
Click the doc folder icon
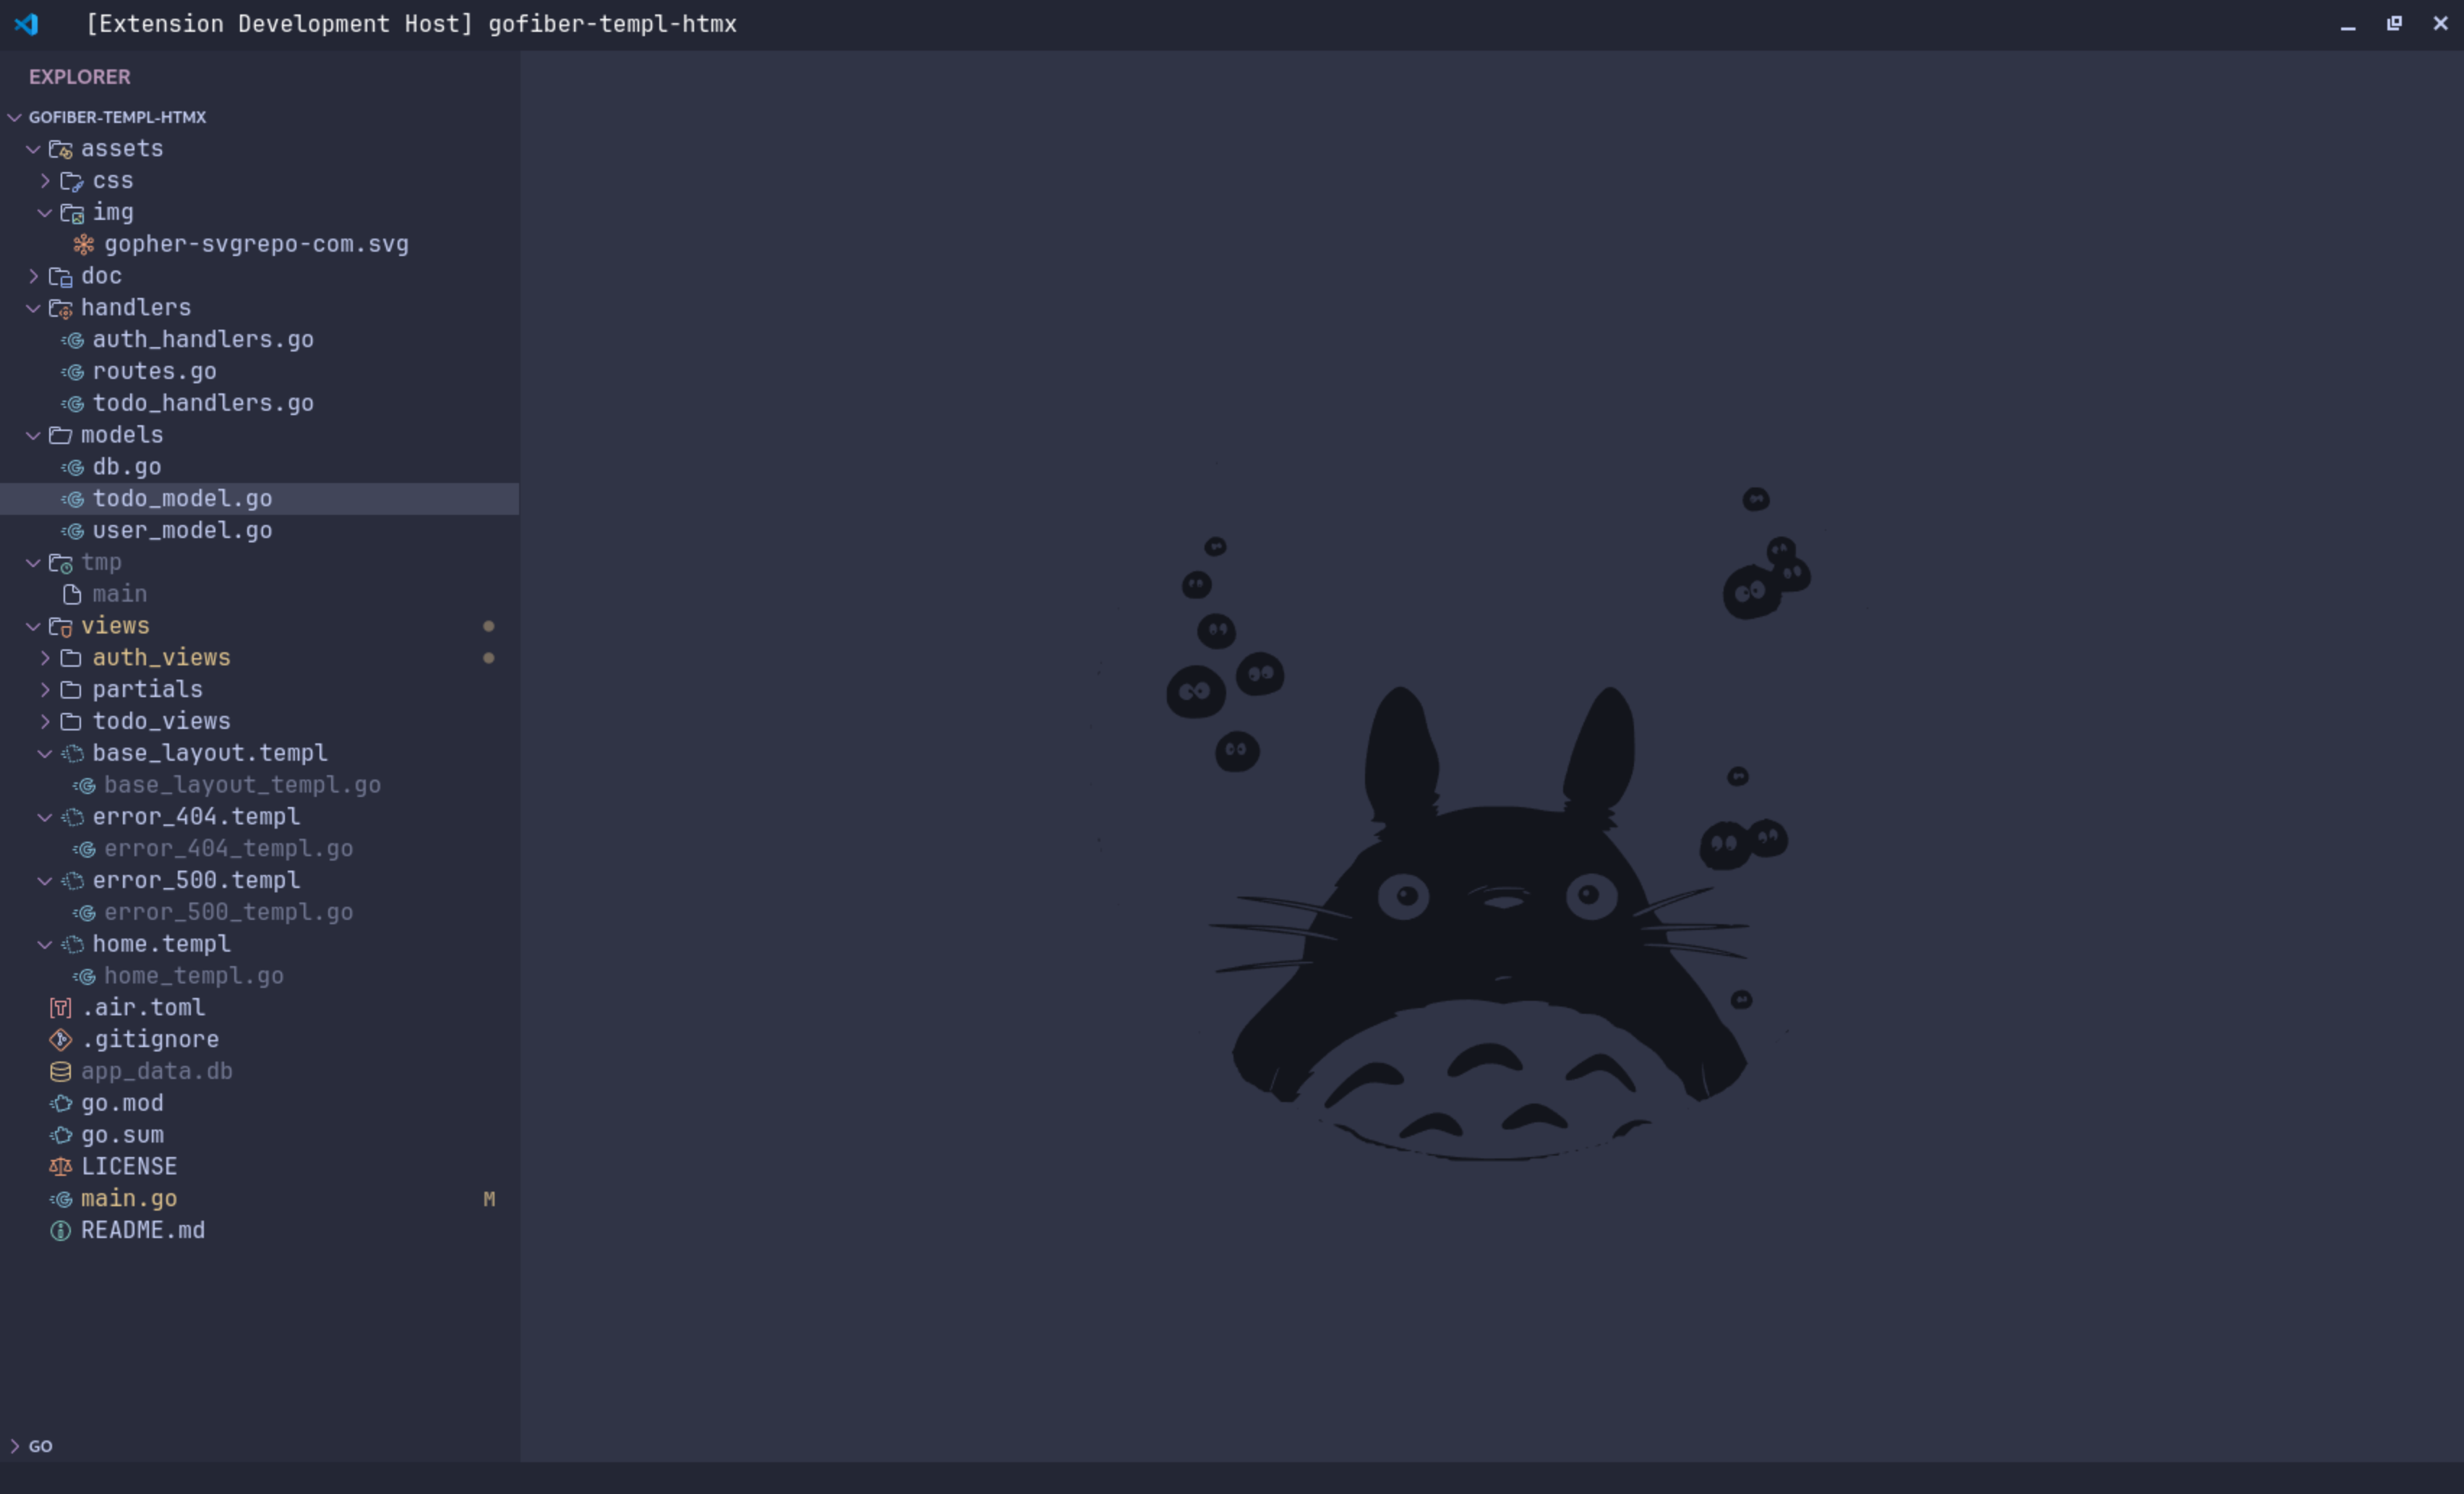pos(61,276)
